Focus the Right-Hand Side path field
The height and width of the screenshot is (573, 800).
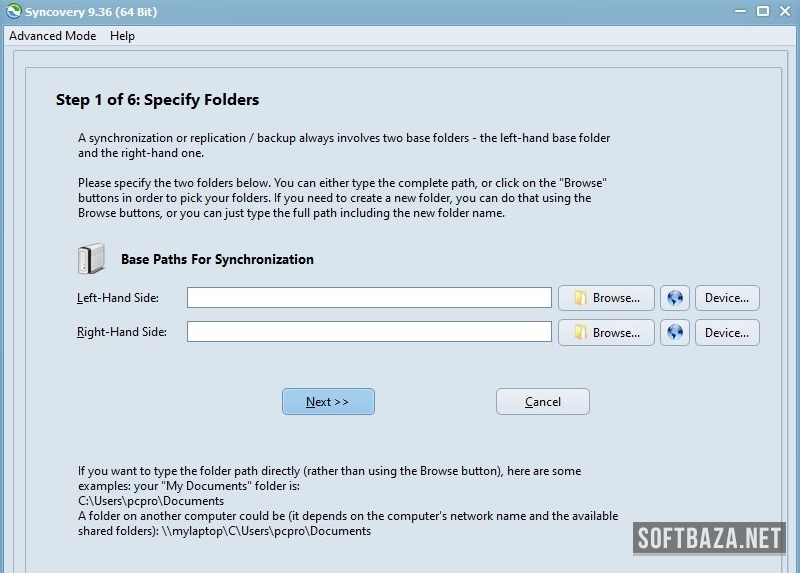tap(369, 332)
